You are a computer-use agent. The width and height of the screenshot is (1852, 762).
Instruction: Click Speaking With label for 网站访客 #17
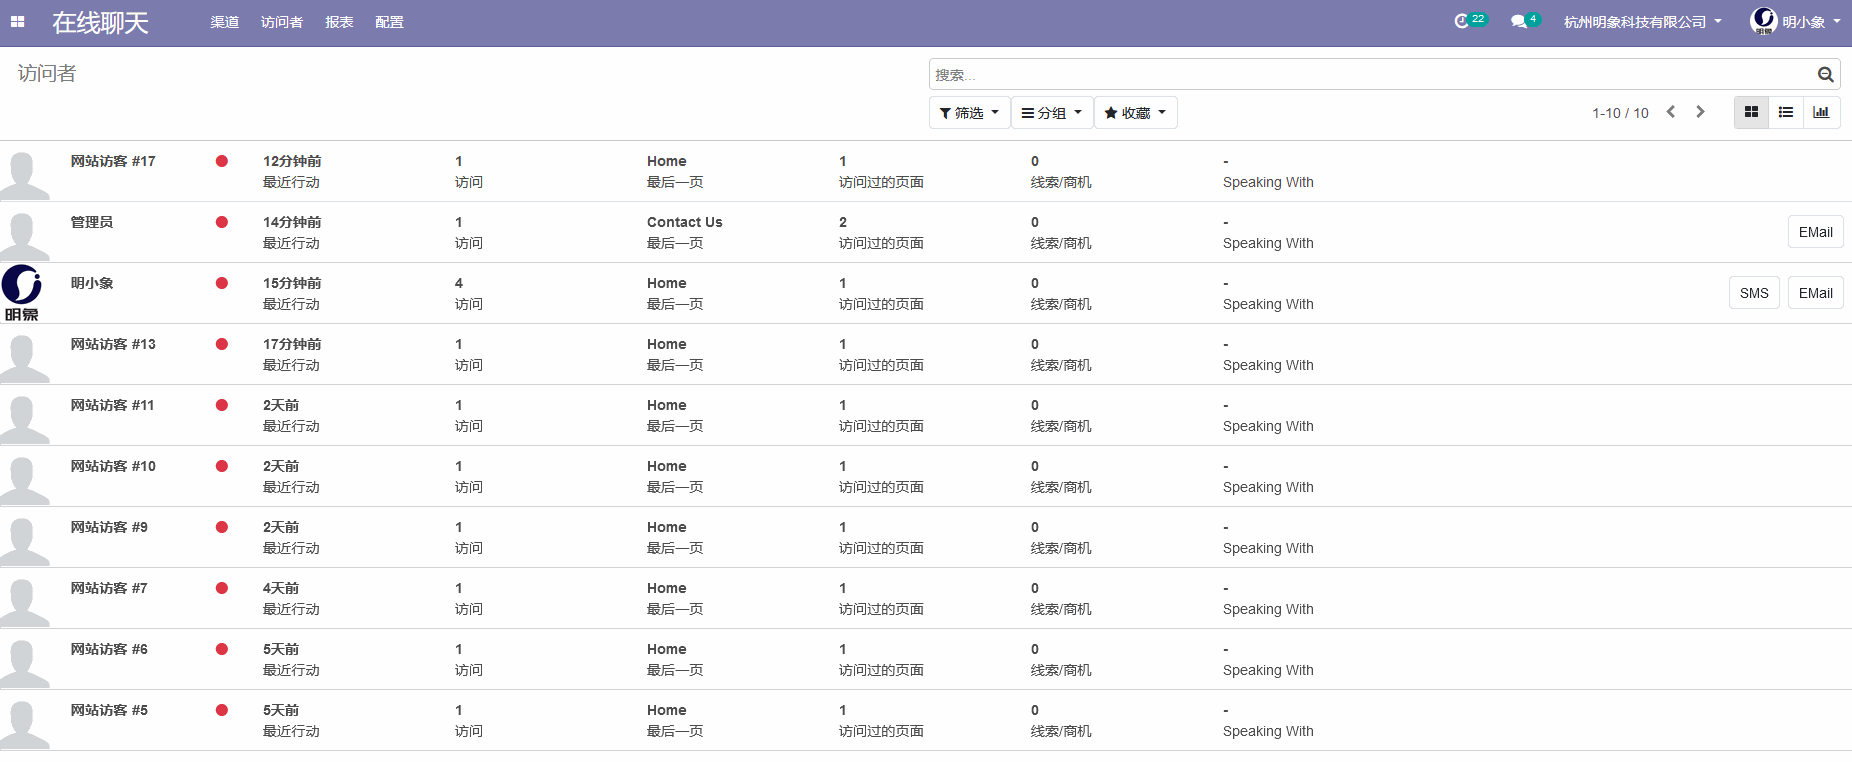tap(1268, 182)
